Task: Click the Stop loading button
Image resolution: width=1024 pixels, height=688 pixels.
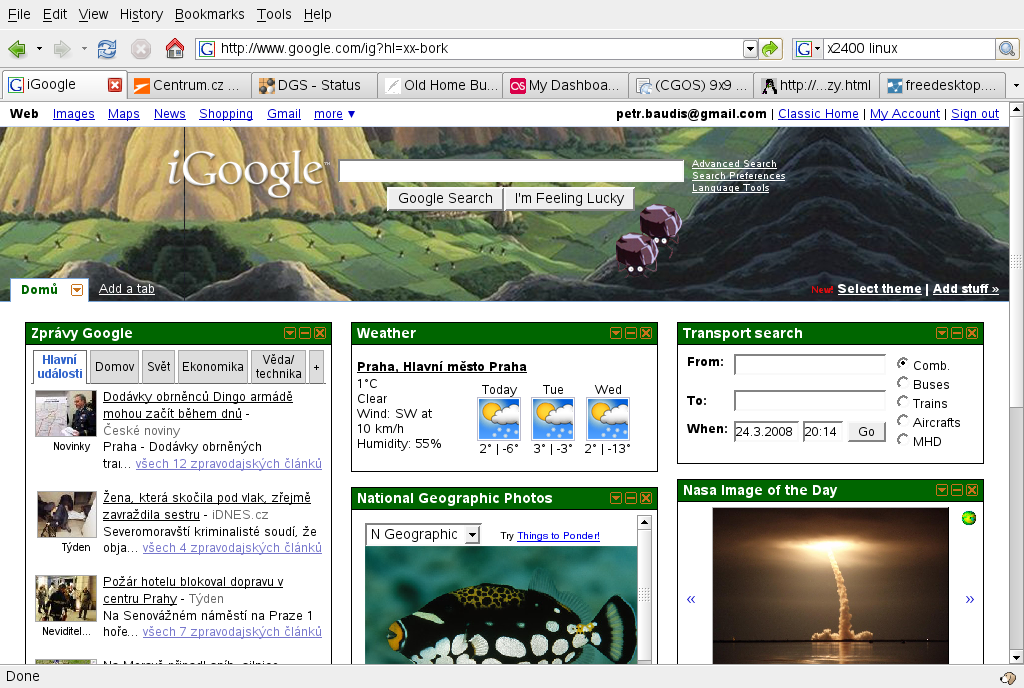Action: [140, 49]
